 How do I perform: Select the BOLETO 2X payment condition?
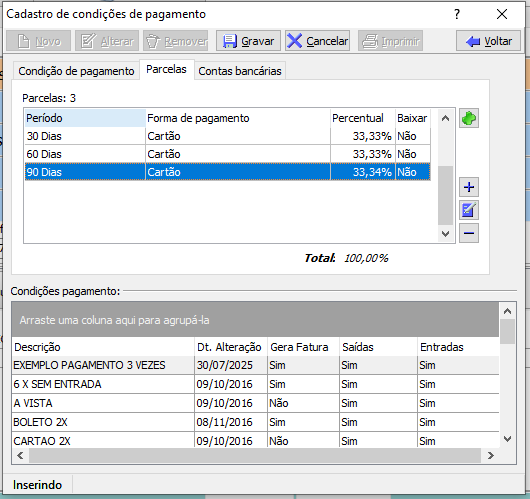tap(255, 422)
